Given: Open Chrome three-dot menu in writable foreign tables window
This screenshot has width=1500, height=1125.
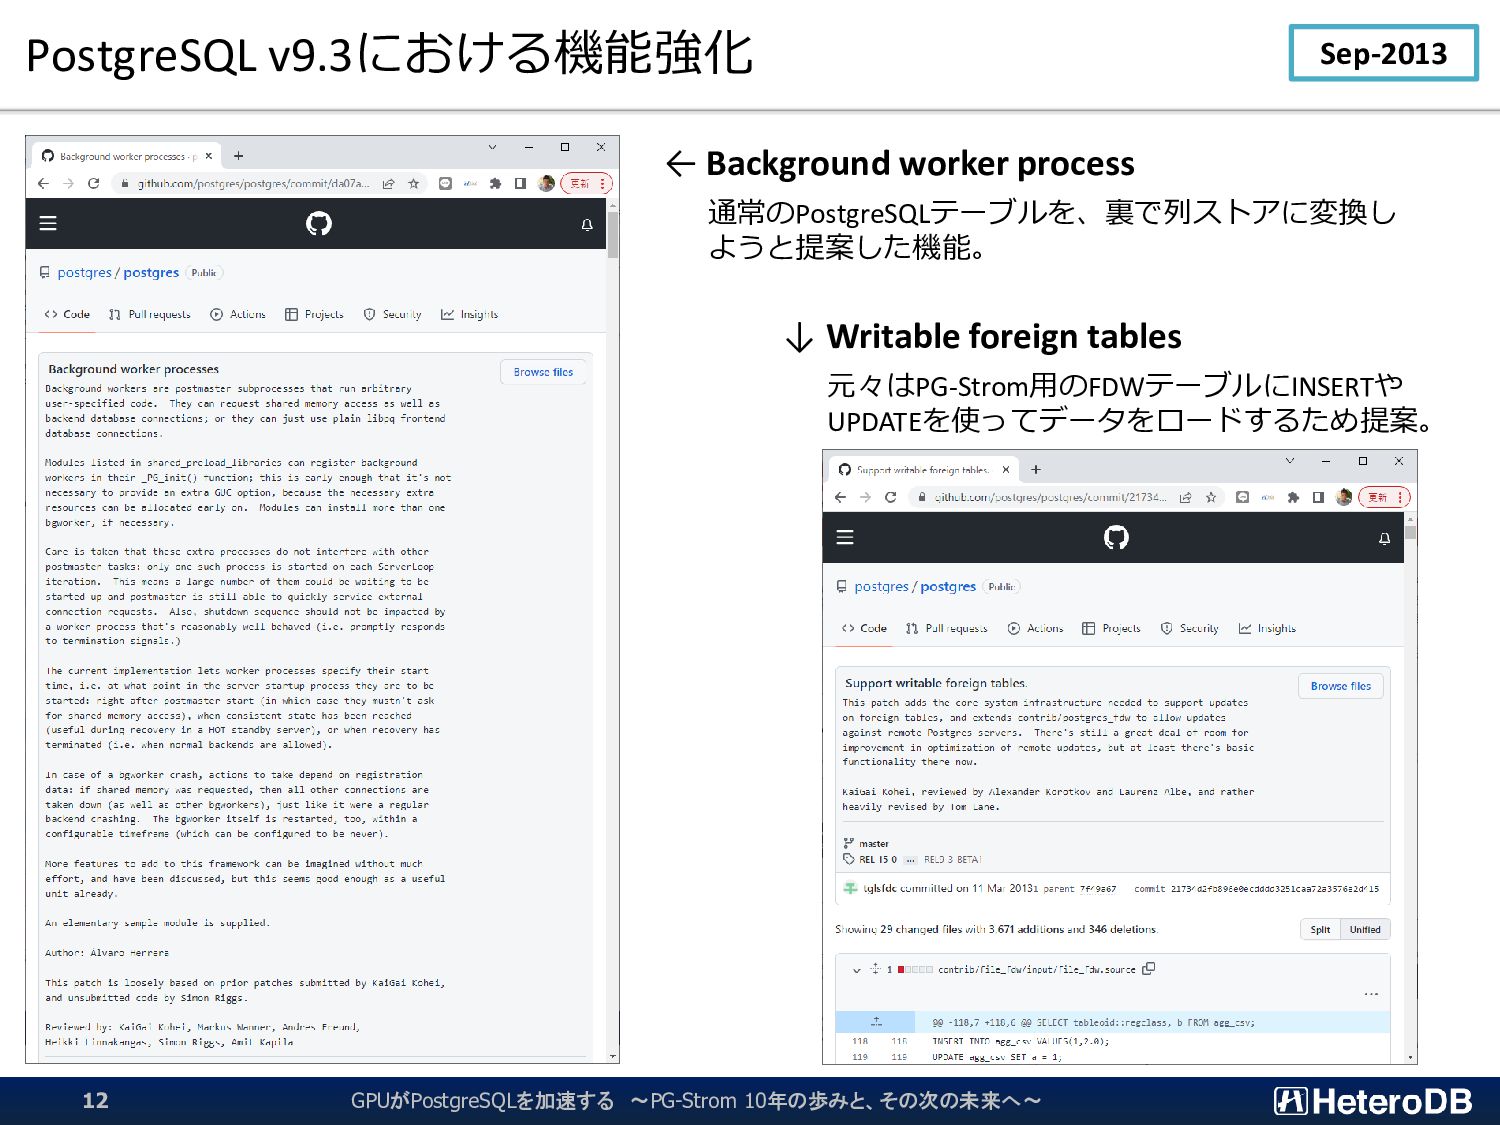Looking at the screenshot, I should tap(1401, 497).
